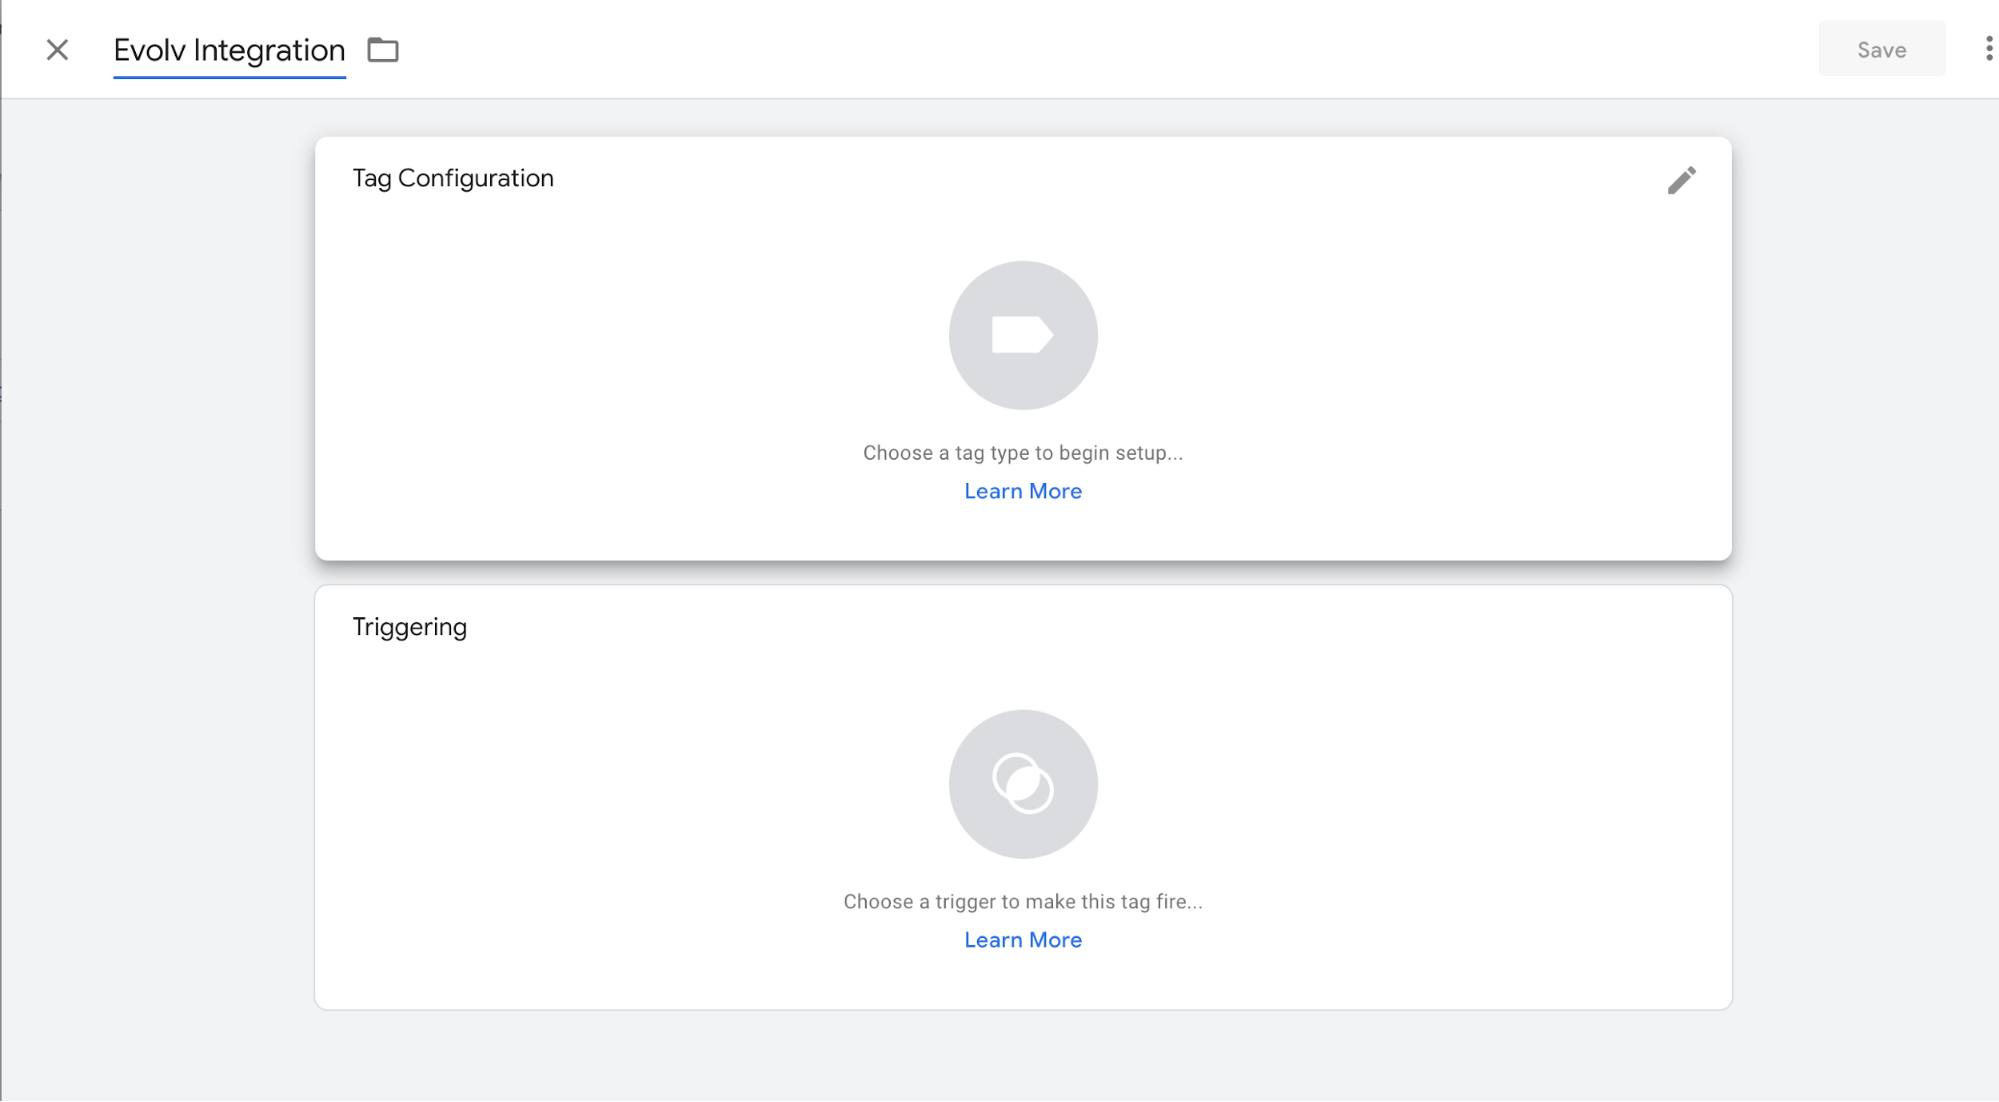Open Learn More link under tag type prompt
Image resolution: width=1999 pixels, height=1102 pixels.
coord(1022,491)
